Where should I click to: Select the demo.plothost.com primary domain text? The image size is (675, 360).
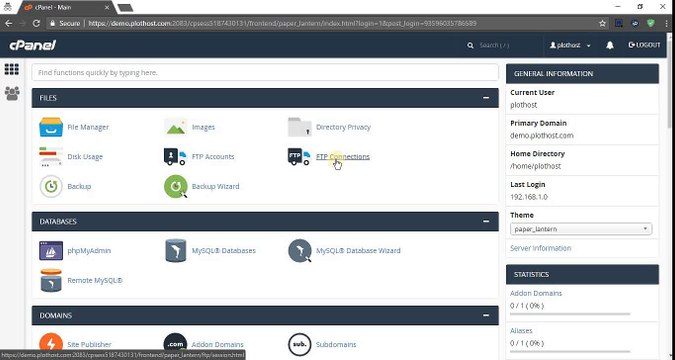[542, 136]
